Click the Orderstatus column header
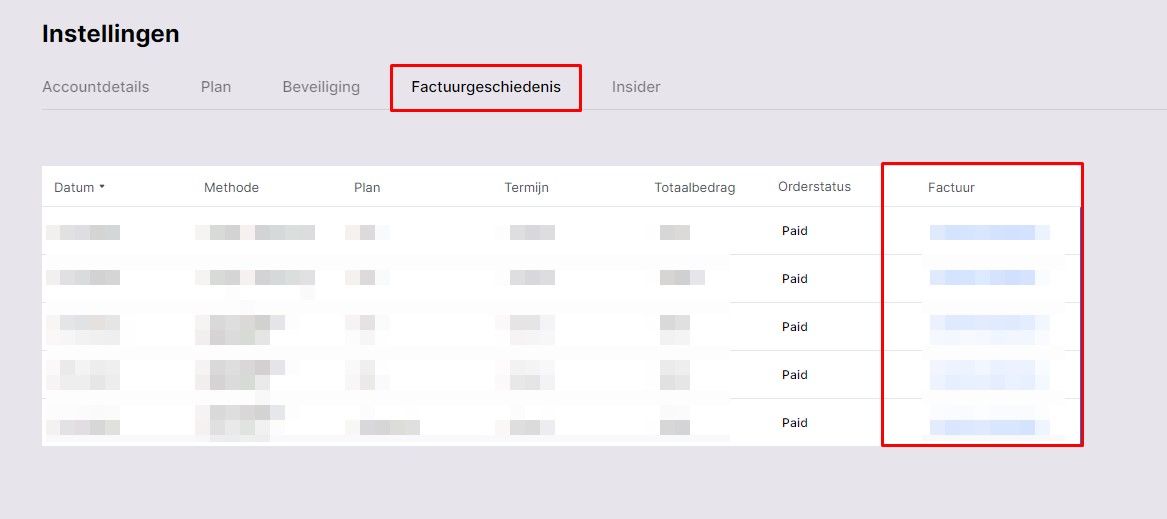1167x519 pixels. pyautogui.click(x=814, y=187)
